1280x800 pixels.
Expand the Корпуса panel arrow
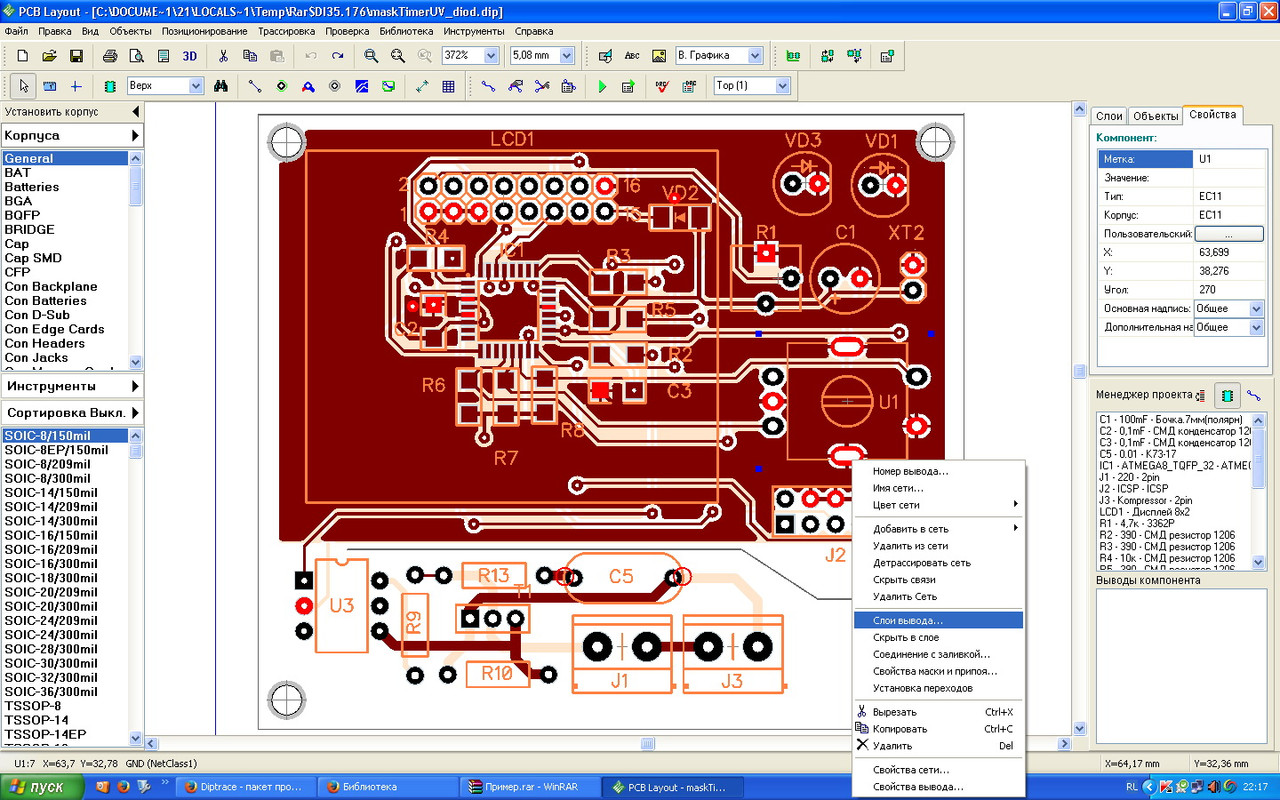click(x=134, y=135)
